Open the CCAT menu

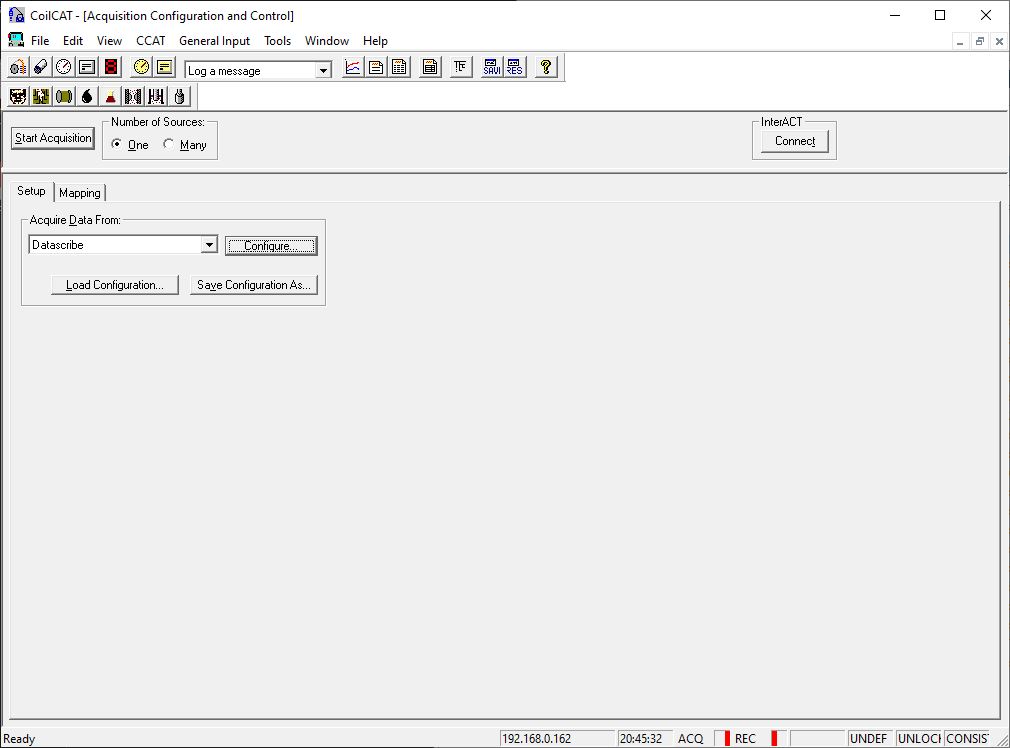click(150, 41)
